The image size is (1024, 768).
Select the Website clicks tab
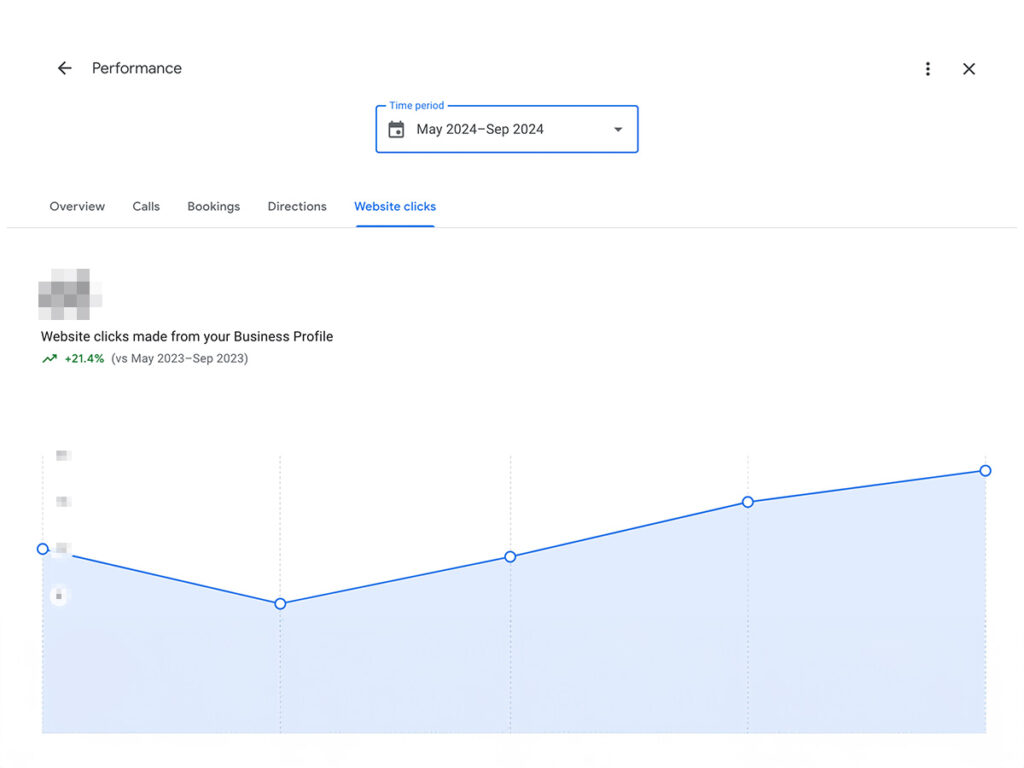[x=395, y=206]
